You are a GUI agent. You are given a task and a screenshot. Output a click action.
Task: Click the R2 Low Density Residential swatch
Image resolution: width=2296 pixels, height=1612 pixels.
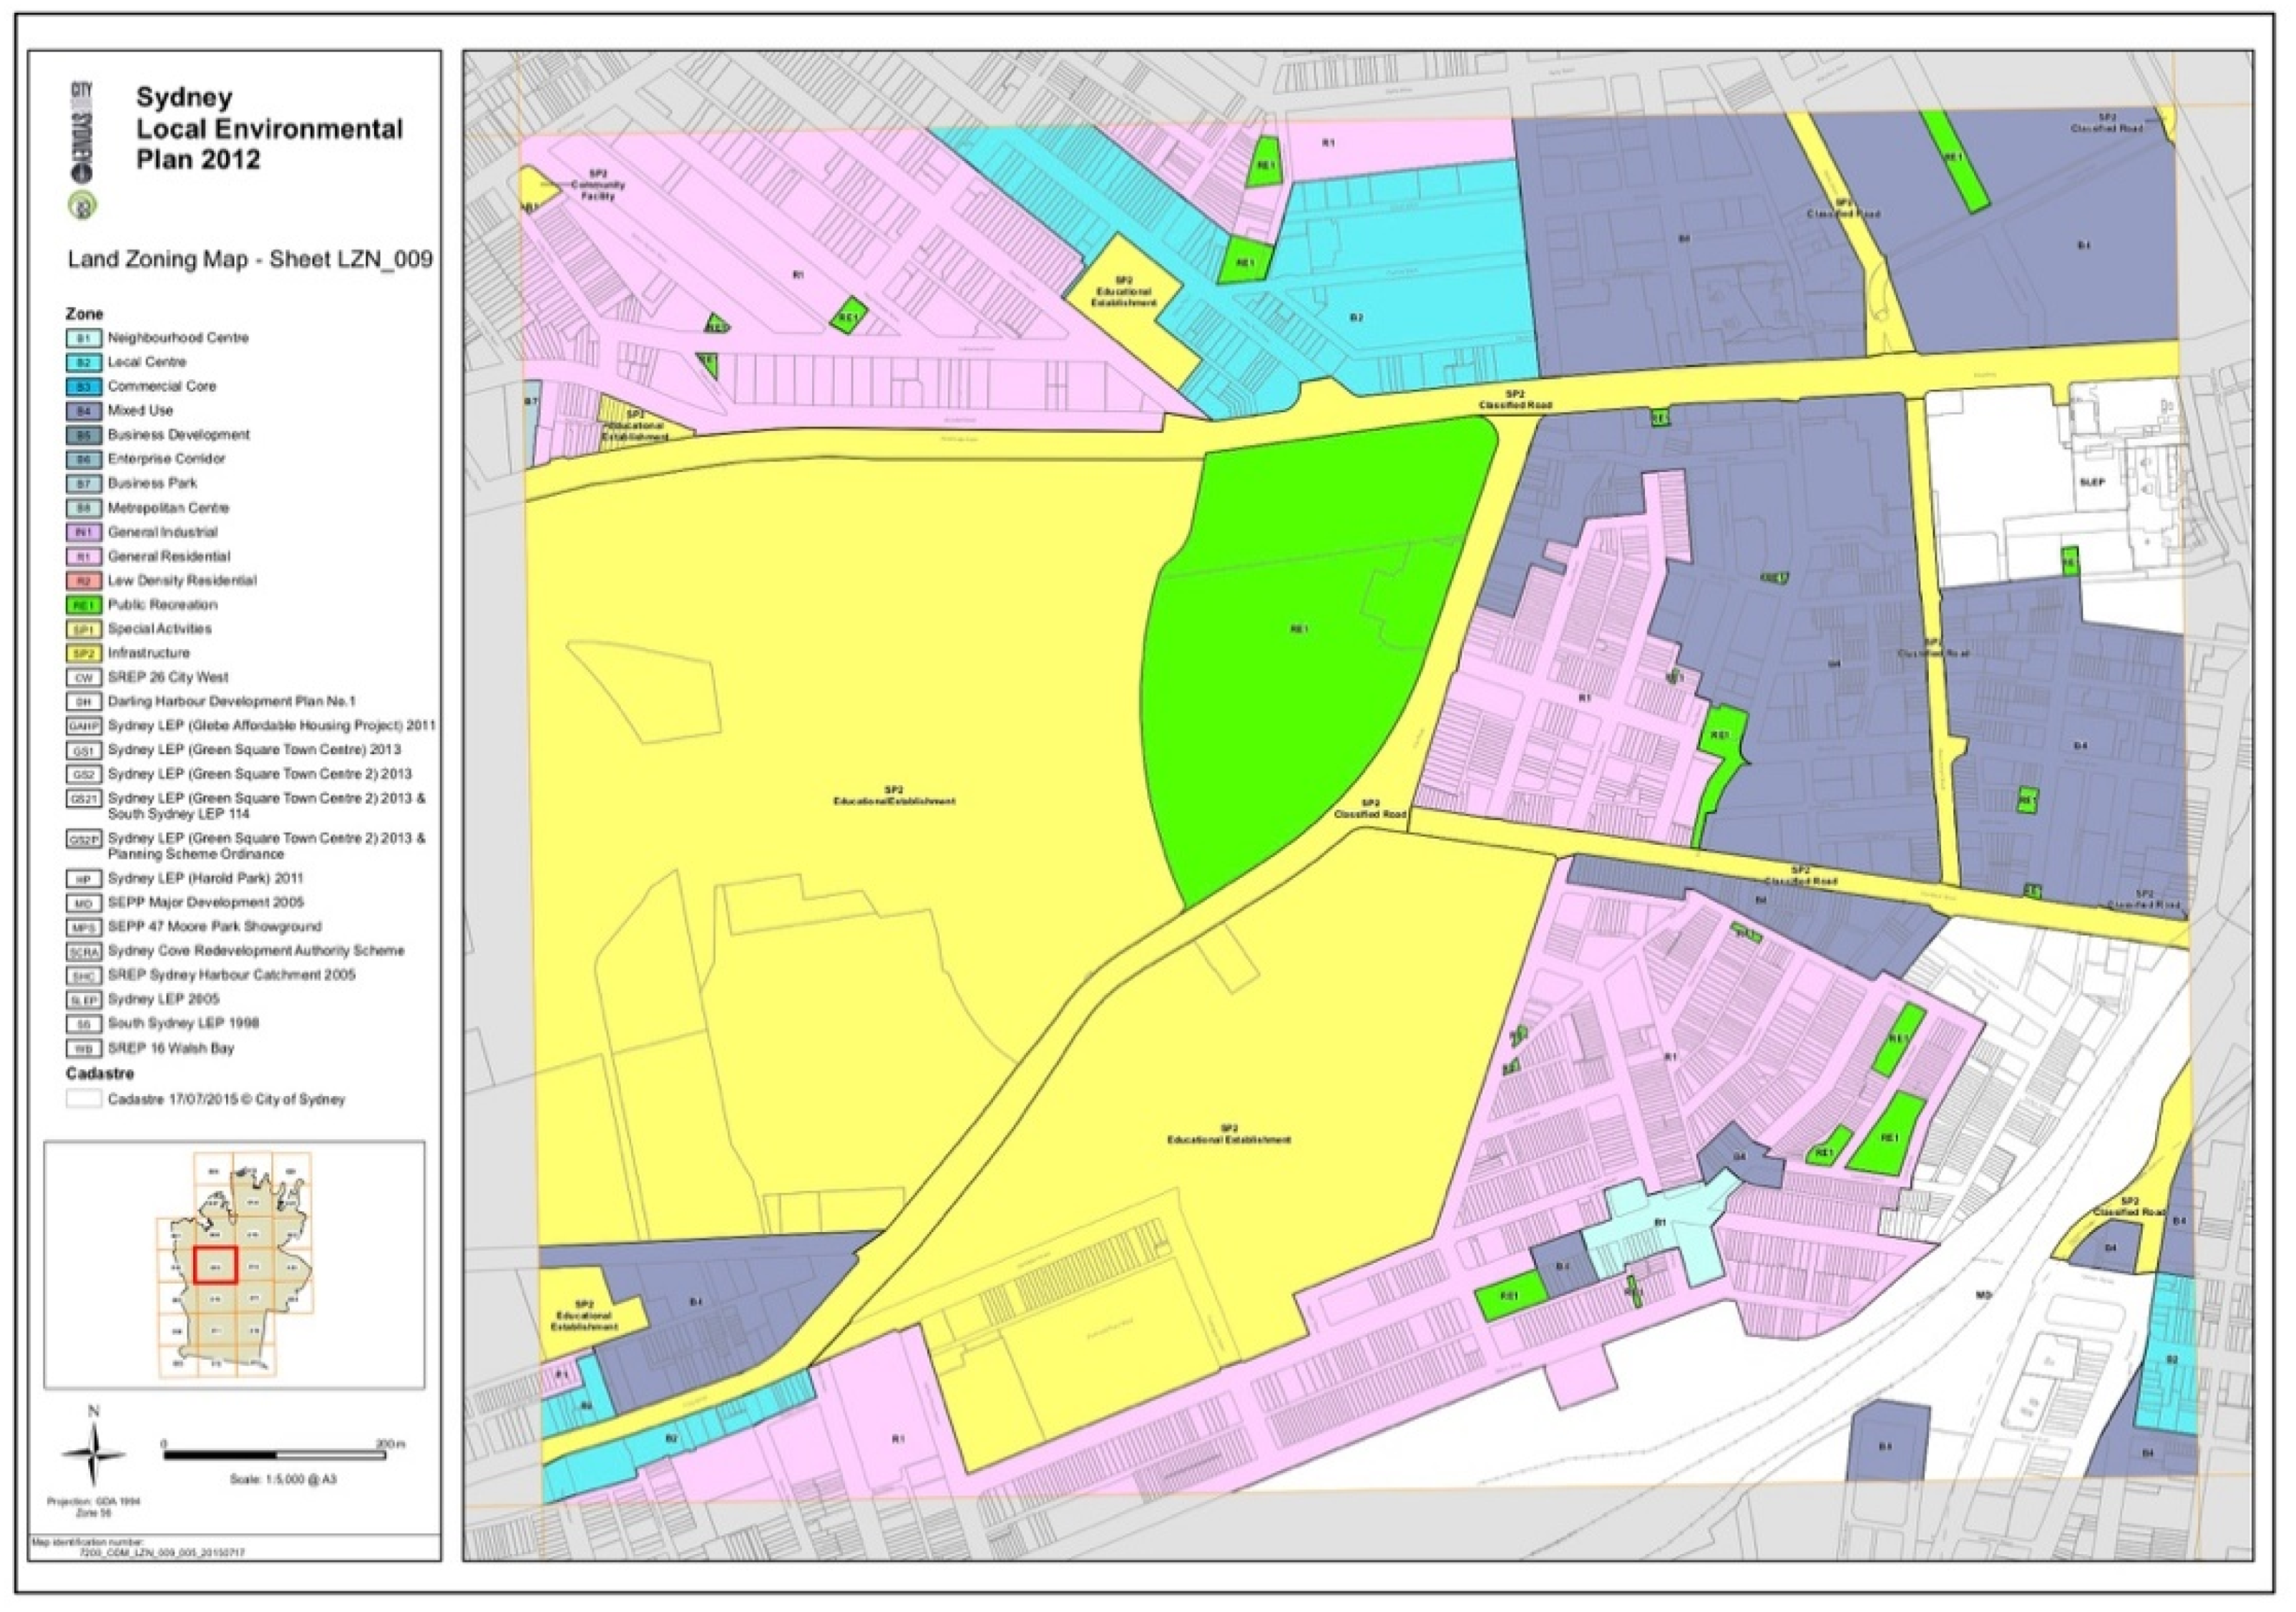tap(84, 581)
